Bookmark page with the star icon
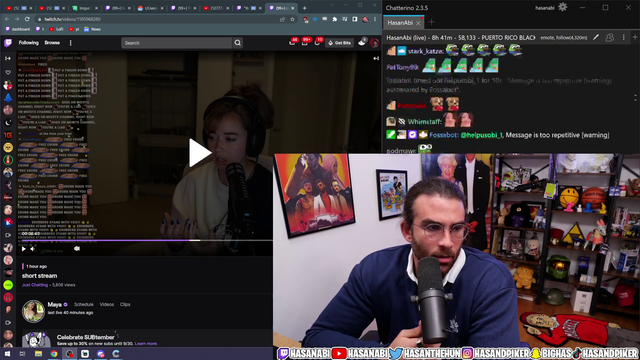 click(292, 19)
